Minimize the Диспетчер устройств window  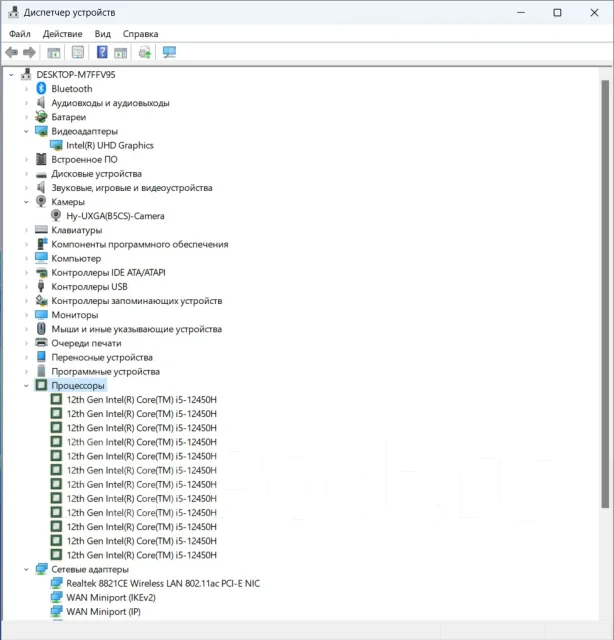(521, 13)
